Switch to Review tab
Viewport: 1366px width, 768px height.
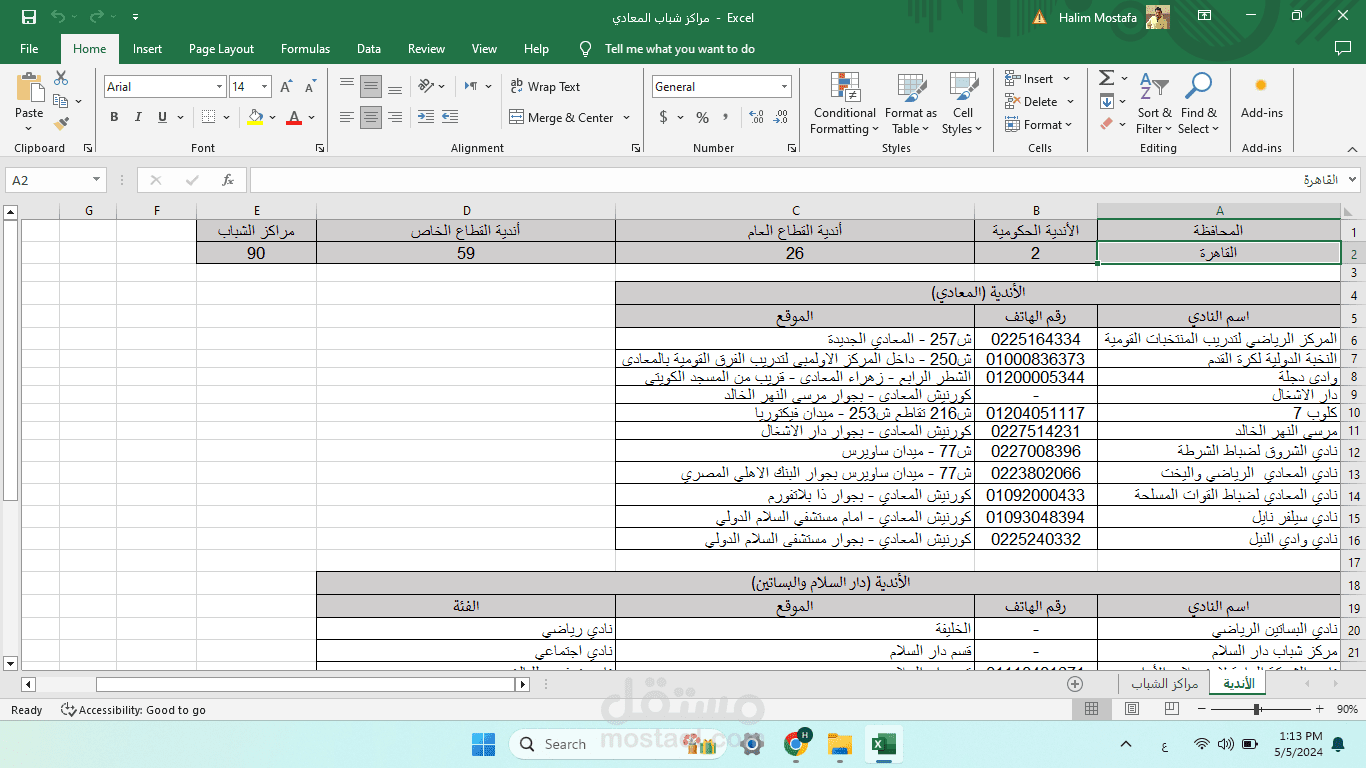pyautogui.click(x=426, y=49)
